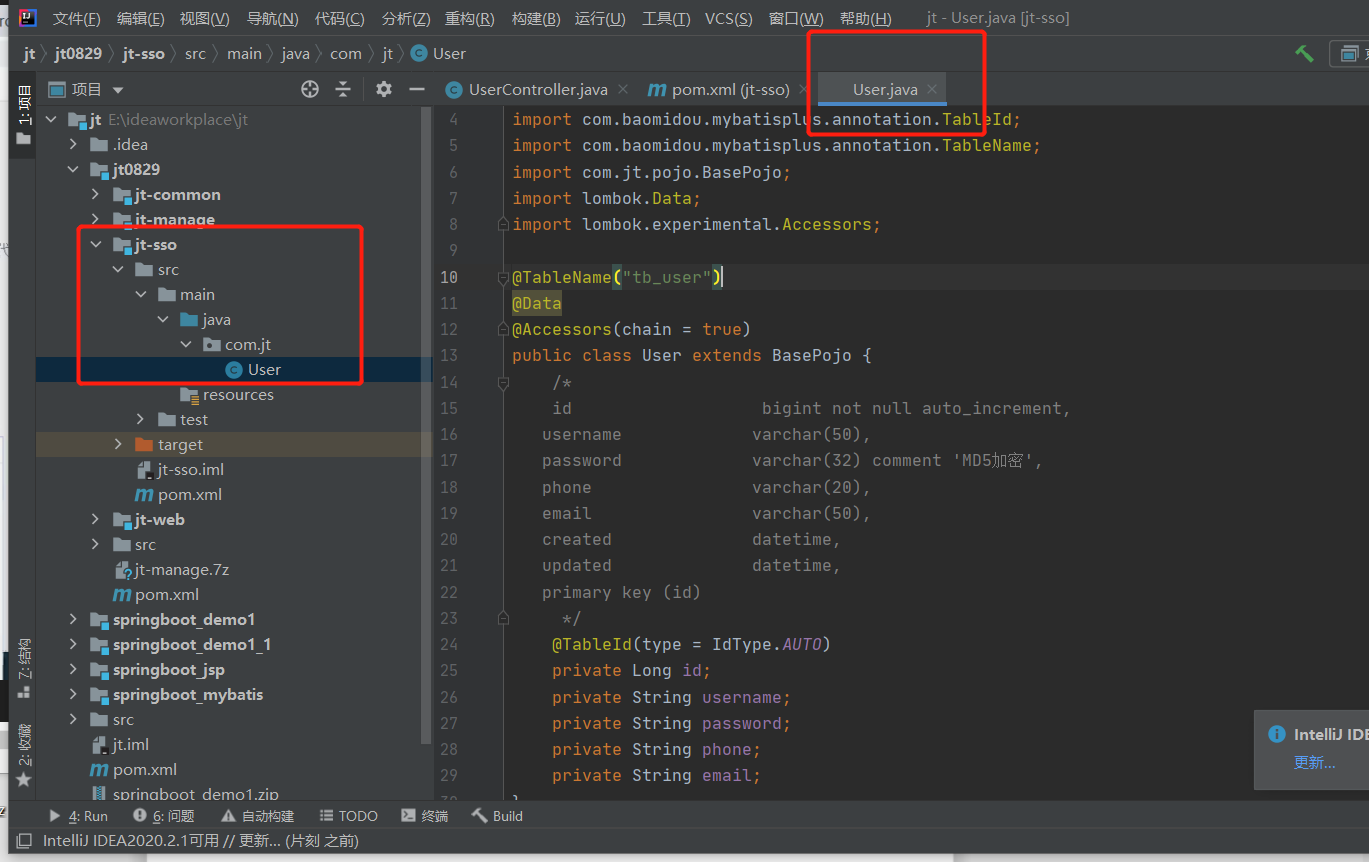The height and width of the screenshot is (862, 1369).
Task: Click the collapse all icon in project panel
Action: coord(343,89)
